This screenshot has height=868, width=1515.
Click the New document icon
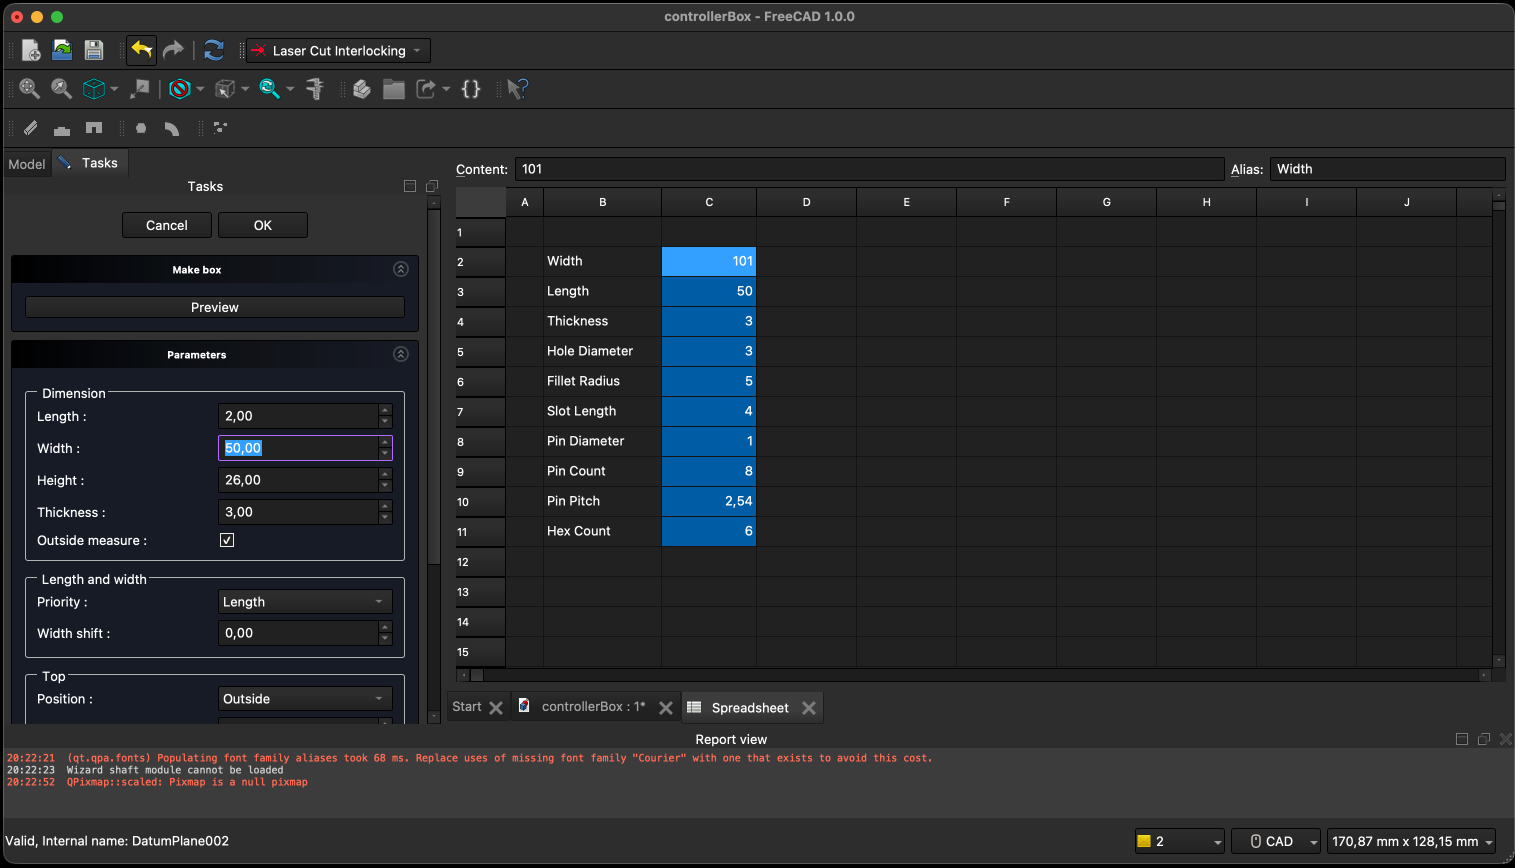coord(30,50)
